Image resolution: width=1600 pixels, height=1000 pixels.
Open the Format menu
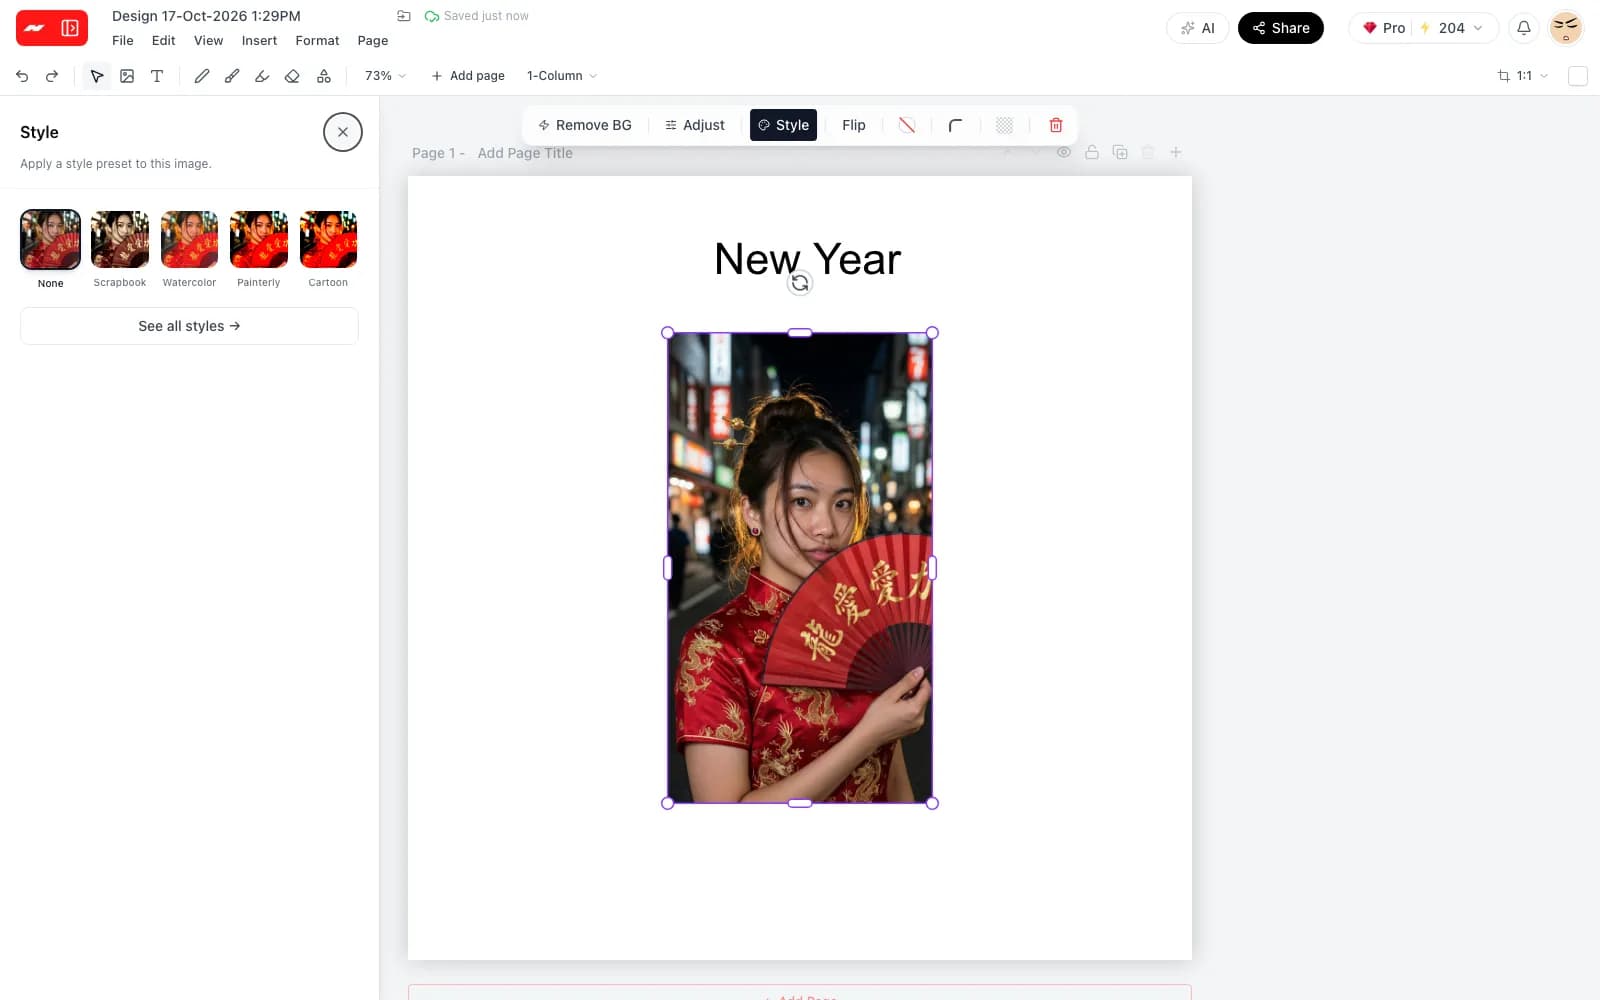pyautogui.click(x=317, y=41)
